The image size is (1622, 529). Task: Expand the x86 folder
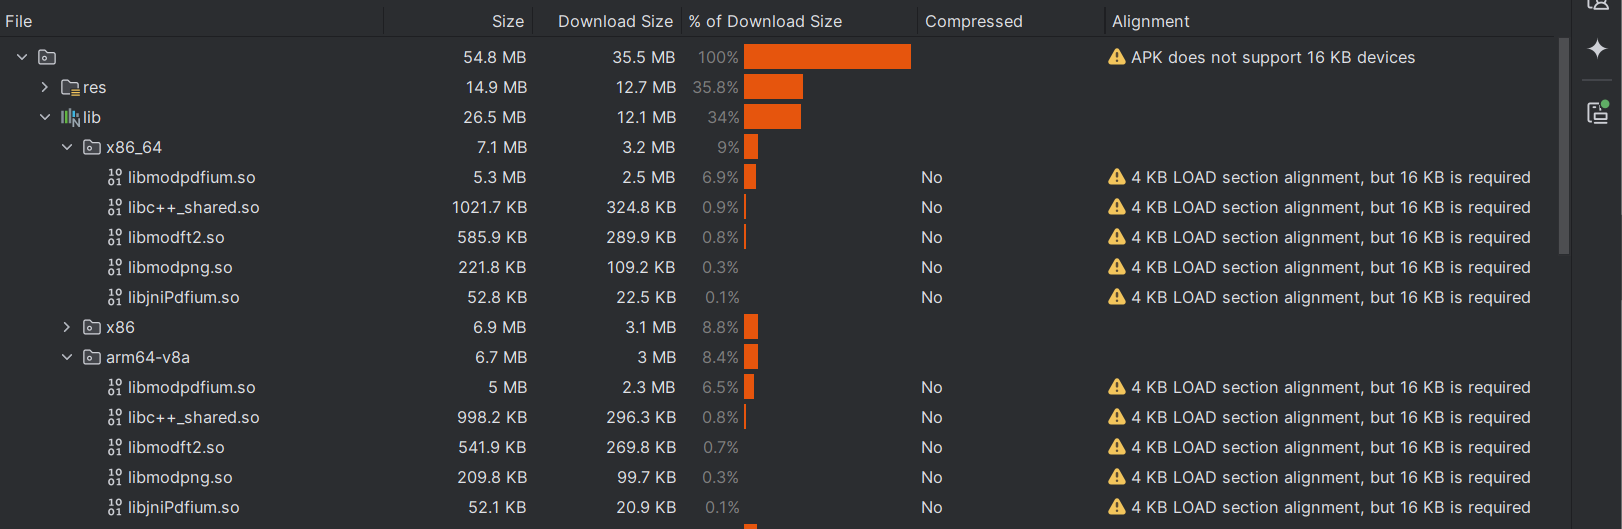click(x=67, y=327)
